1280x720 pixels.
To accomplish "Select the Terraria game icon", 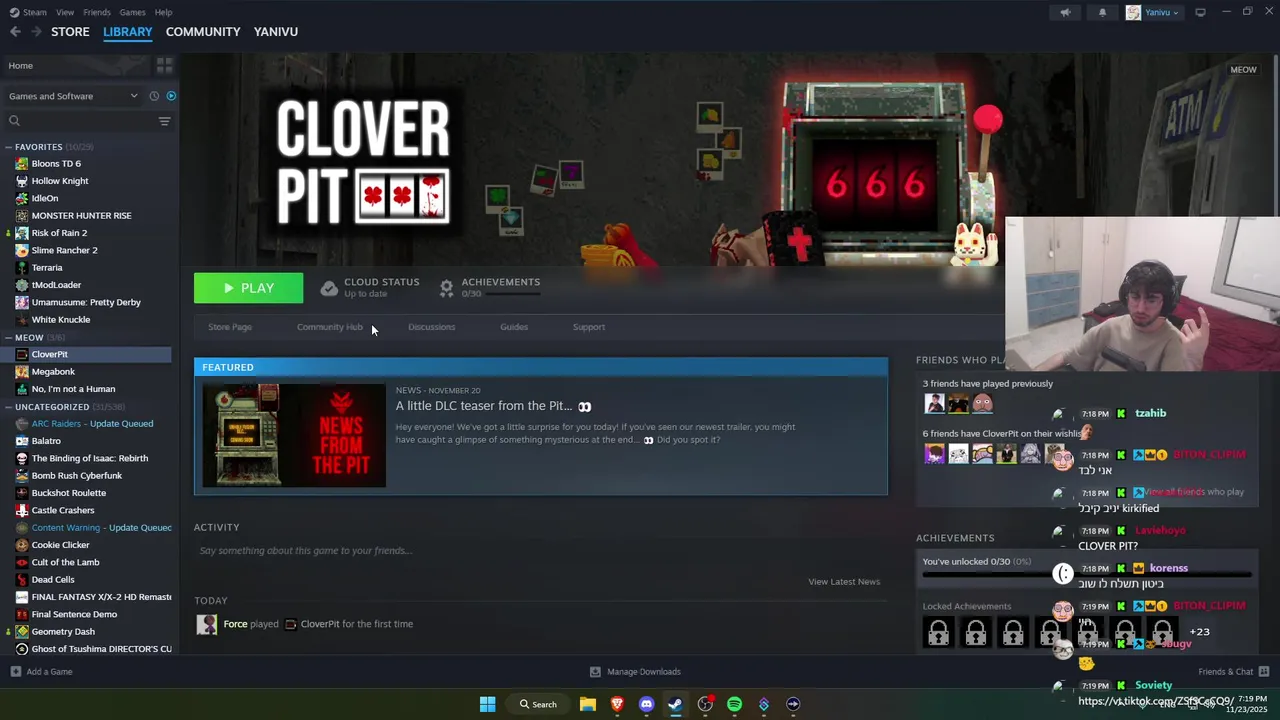I will tap(22, 268).
